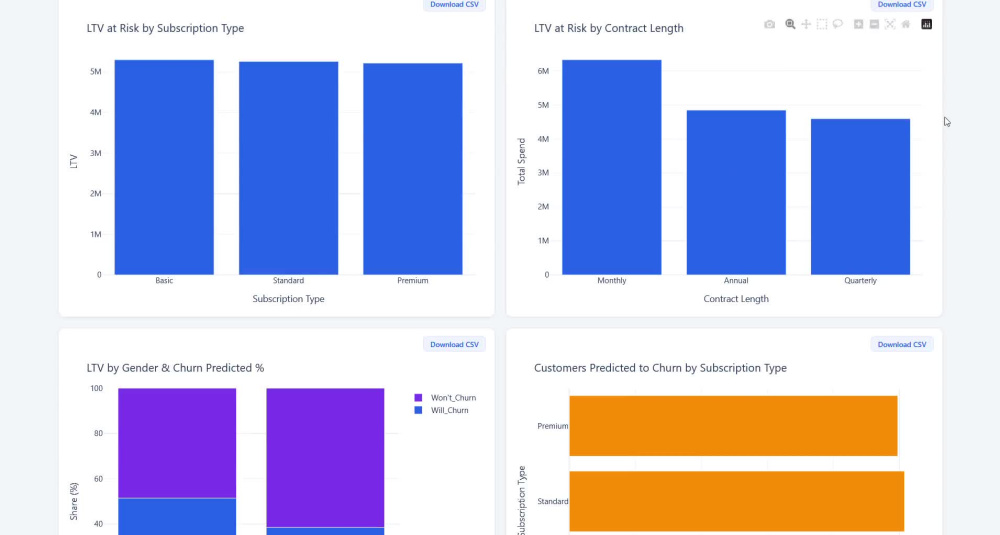Click the 'Subscription Type' x-axis label
Image resolution: width=1000 pixels, height=535 pixels.
(x=288, y=298)
